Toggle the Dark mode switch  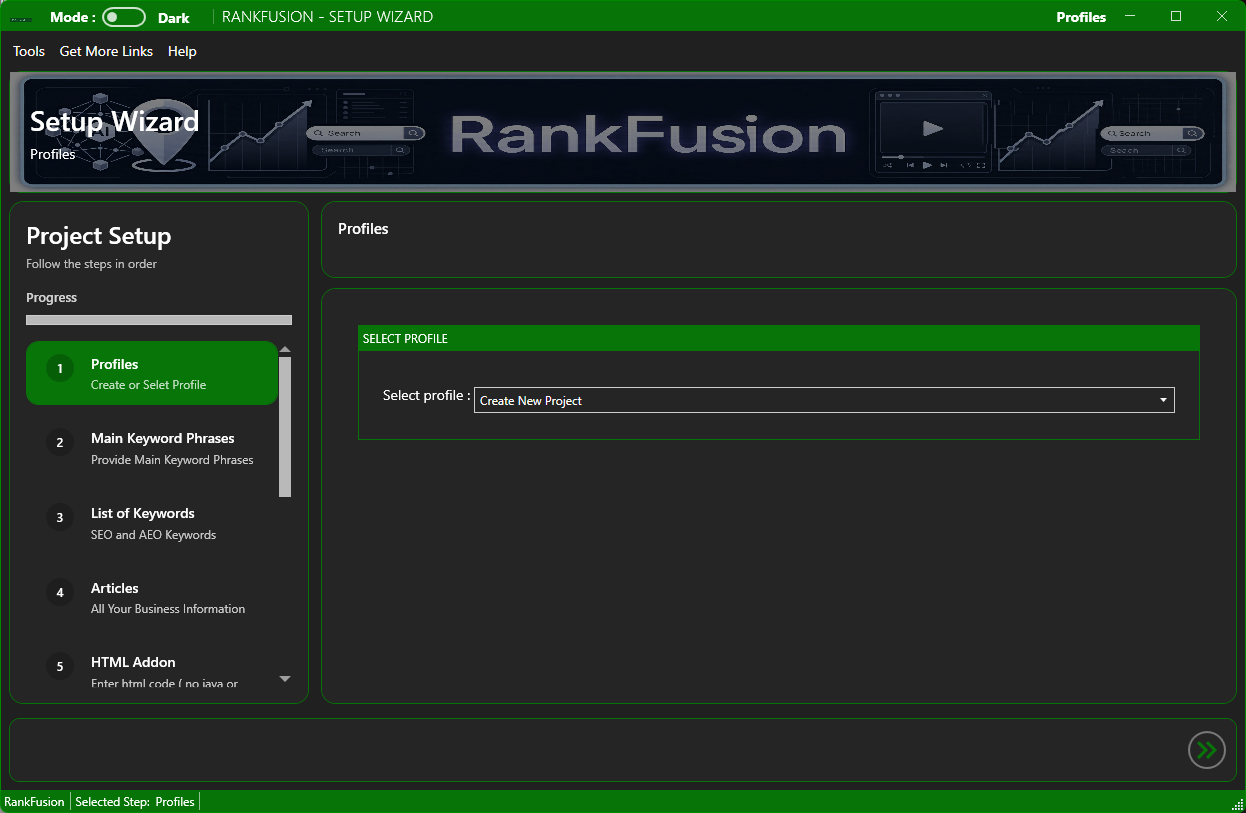[124, 17]
